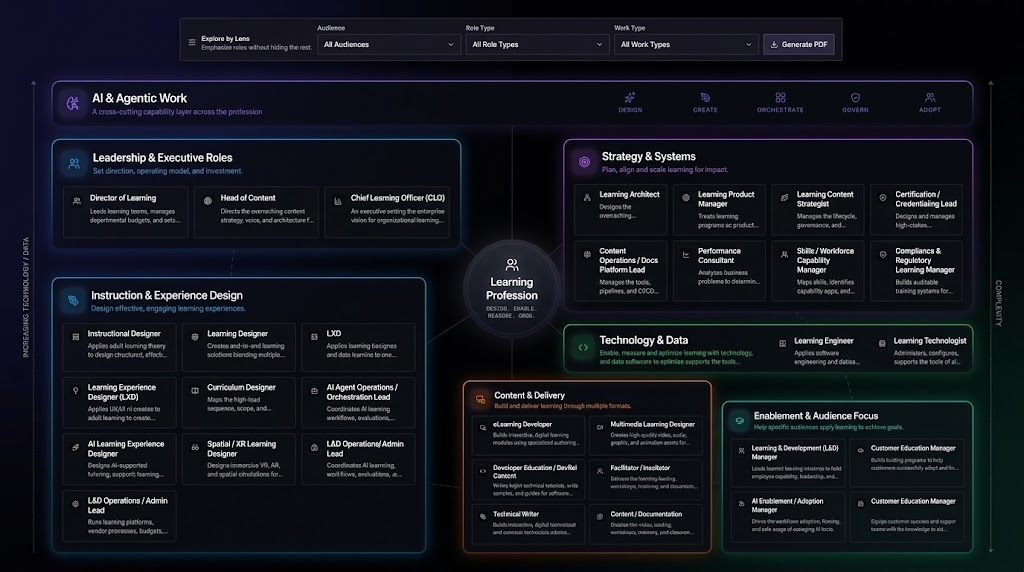
Task: Click the Leadership & Executive Roles icon
Action: pyautogui.click(x=74, y=163)
